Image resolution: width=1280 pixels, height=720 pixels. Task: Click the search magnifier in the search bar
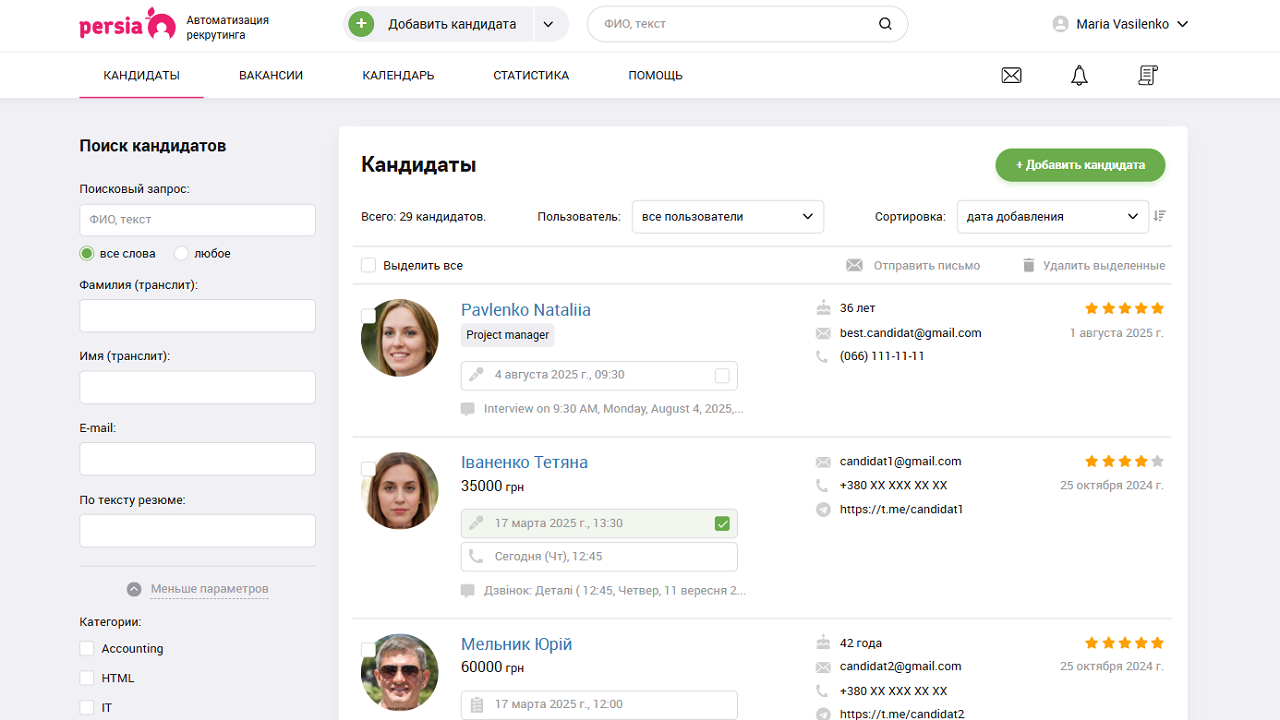884,23
